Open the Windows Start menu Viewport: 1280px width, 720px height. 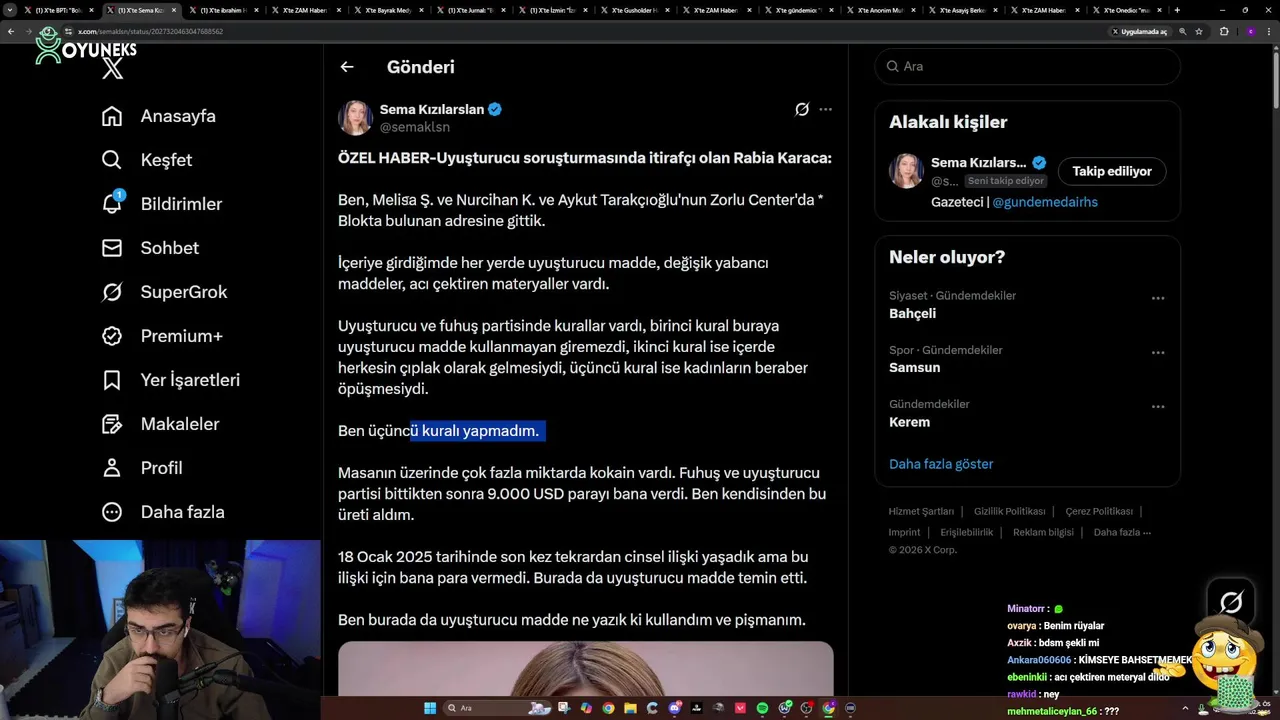click(430, 708)
